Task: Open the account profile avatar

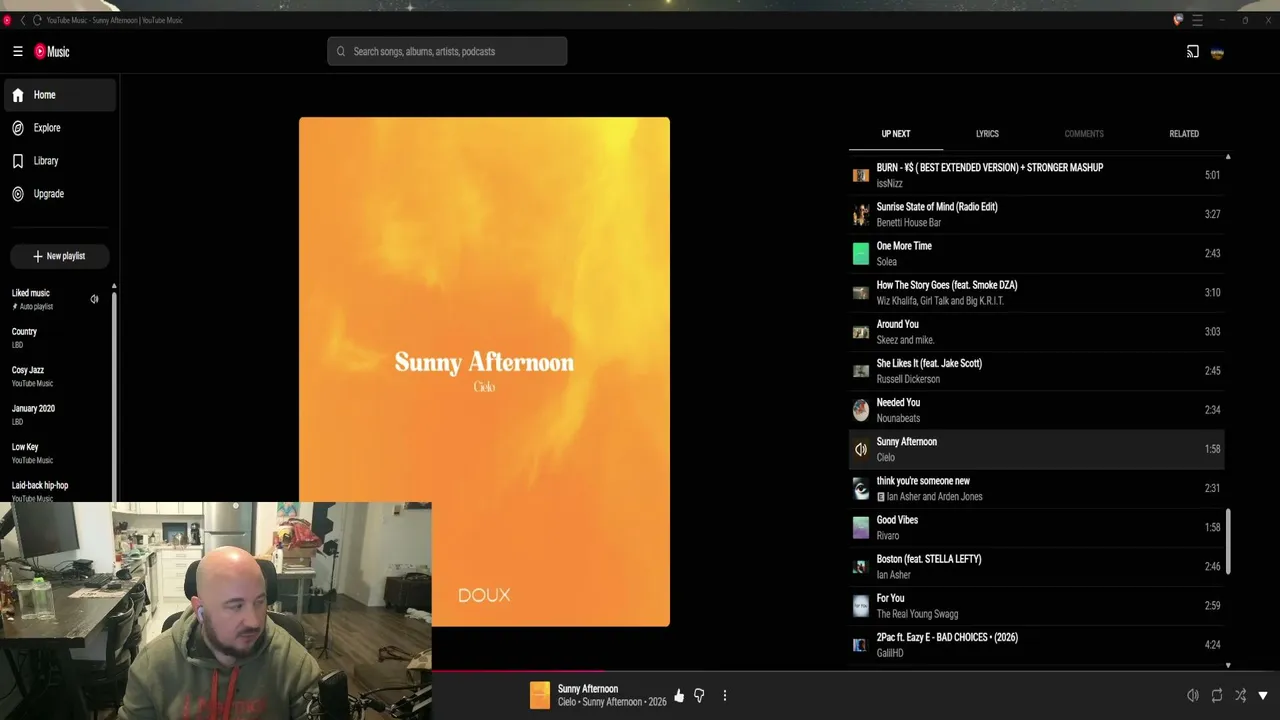Action: [x=1217, y=52]
